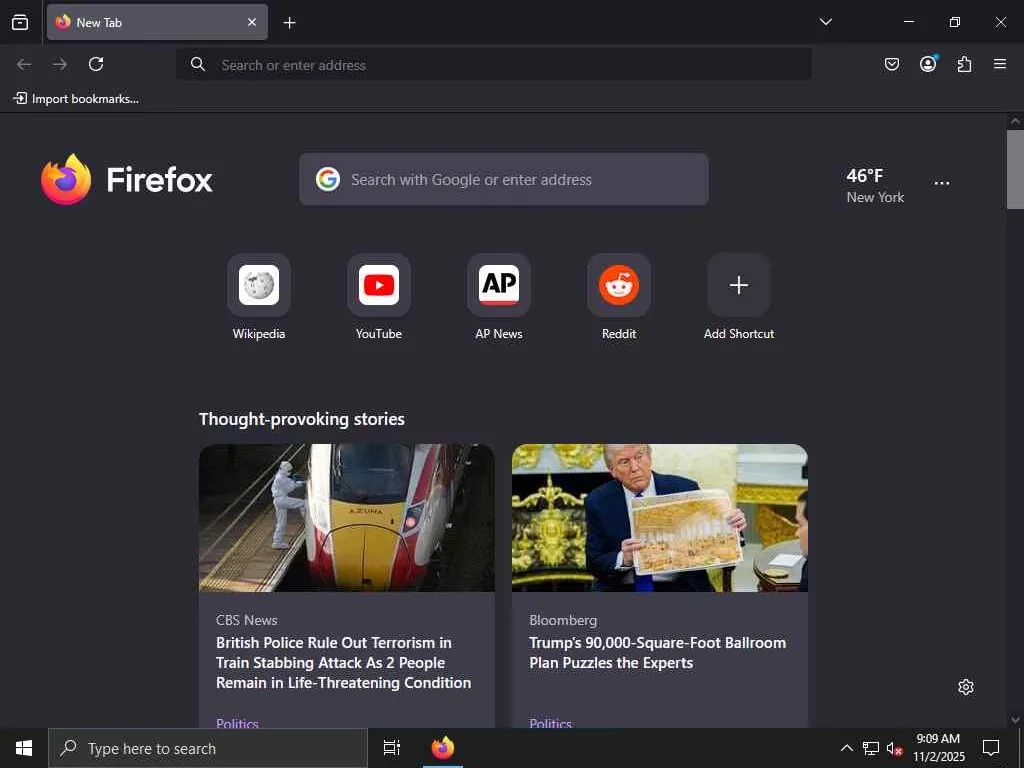Click Firefox icon in taskbar
Viewport: 1024px width, 768px height.
[x=443, y=748]
